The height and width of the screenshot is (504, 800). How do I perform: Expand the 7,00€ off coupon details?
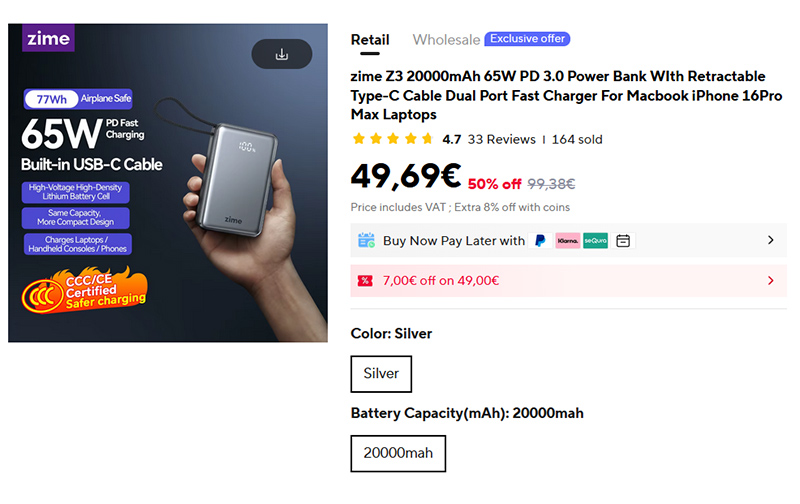coord(770,281)
